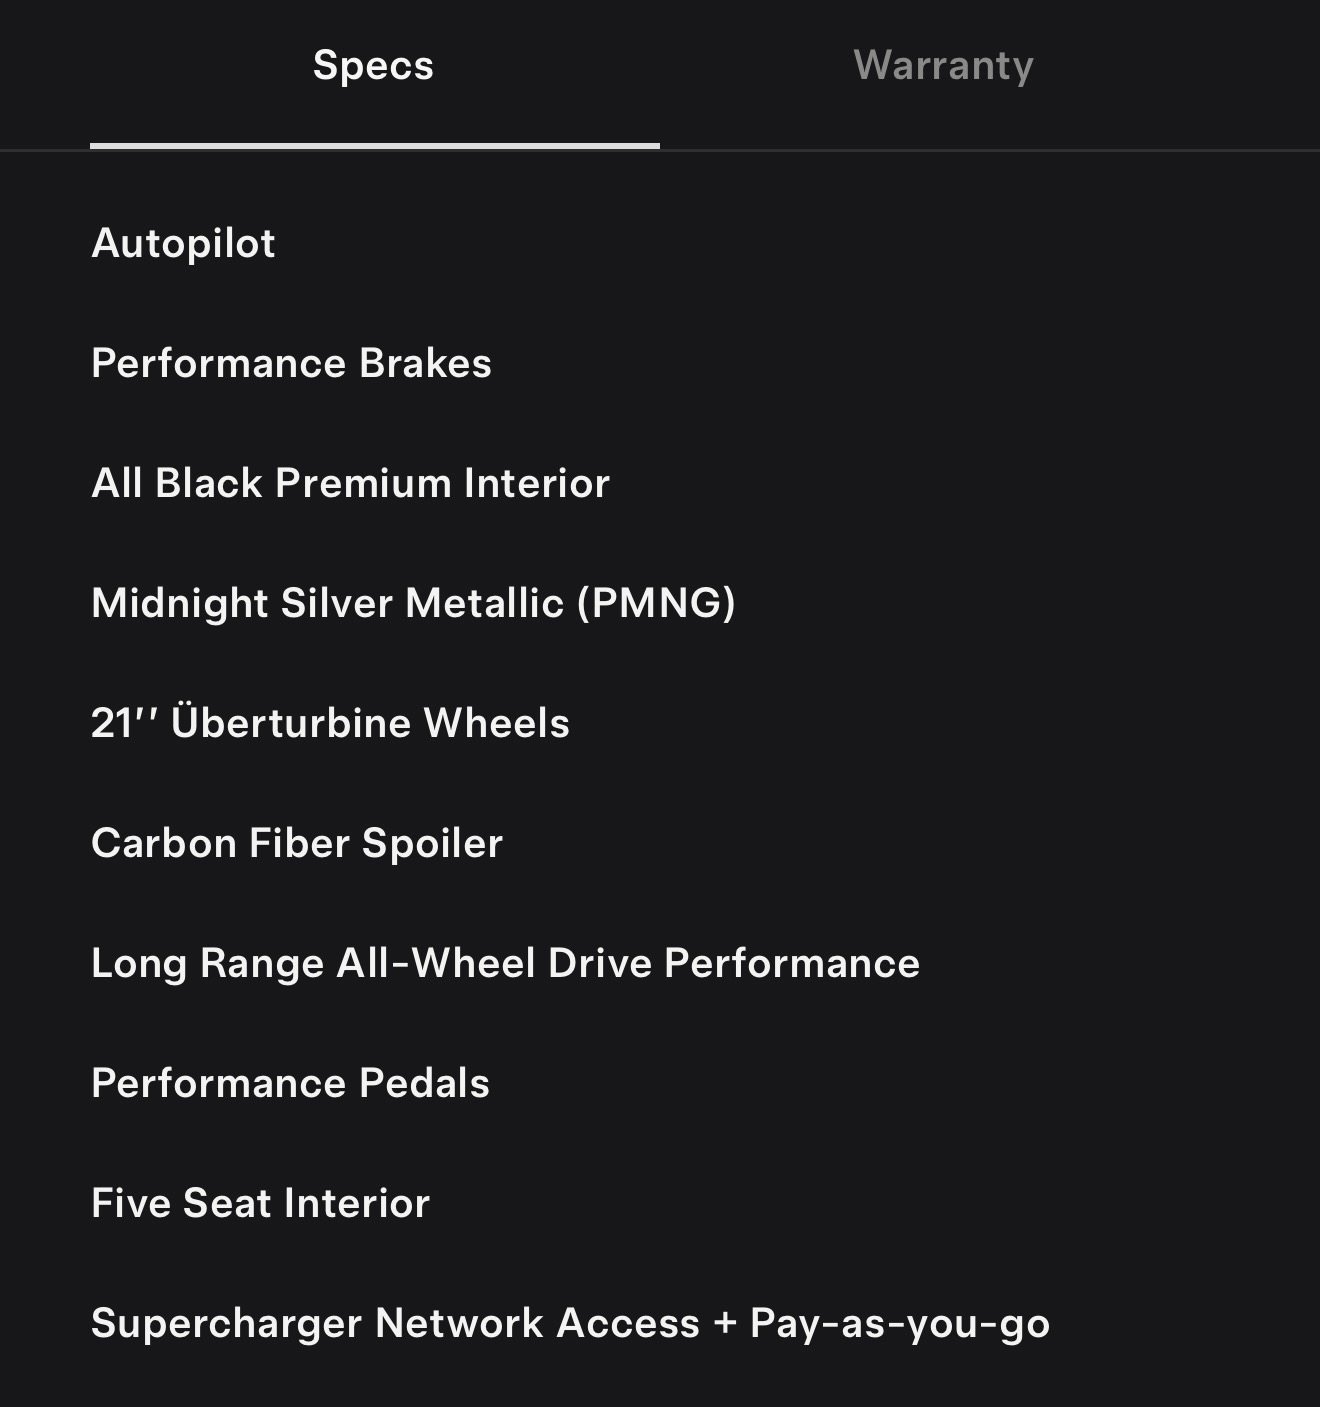This screenshot has height=1407, width=1320.
Task: Select the Carbon Fiber Spoiler item
Action: tap(297, 843)
